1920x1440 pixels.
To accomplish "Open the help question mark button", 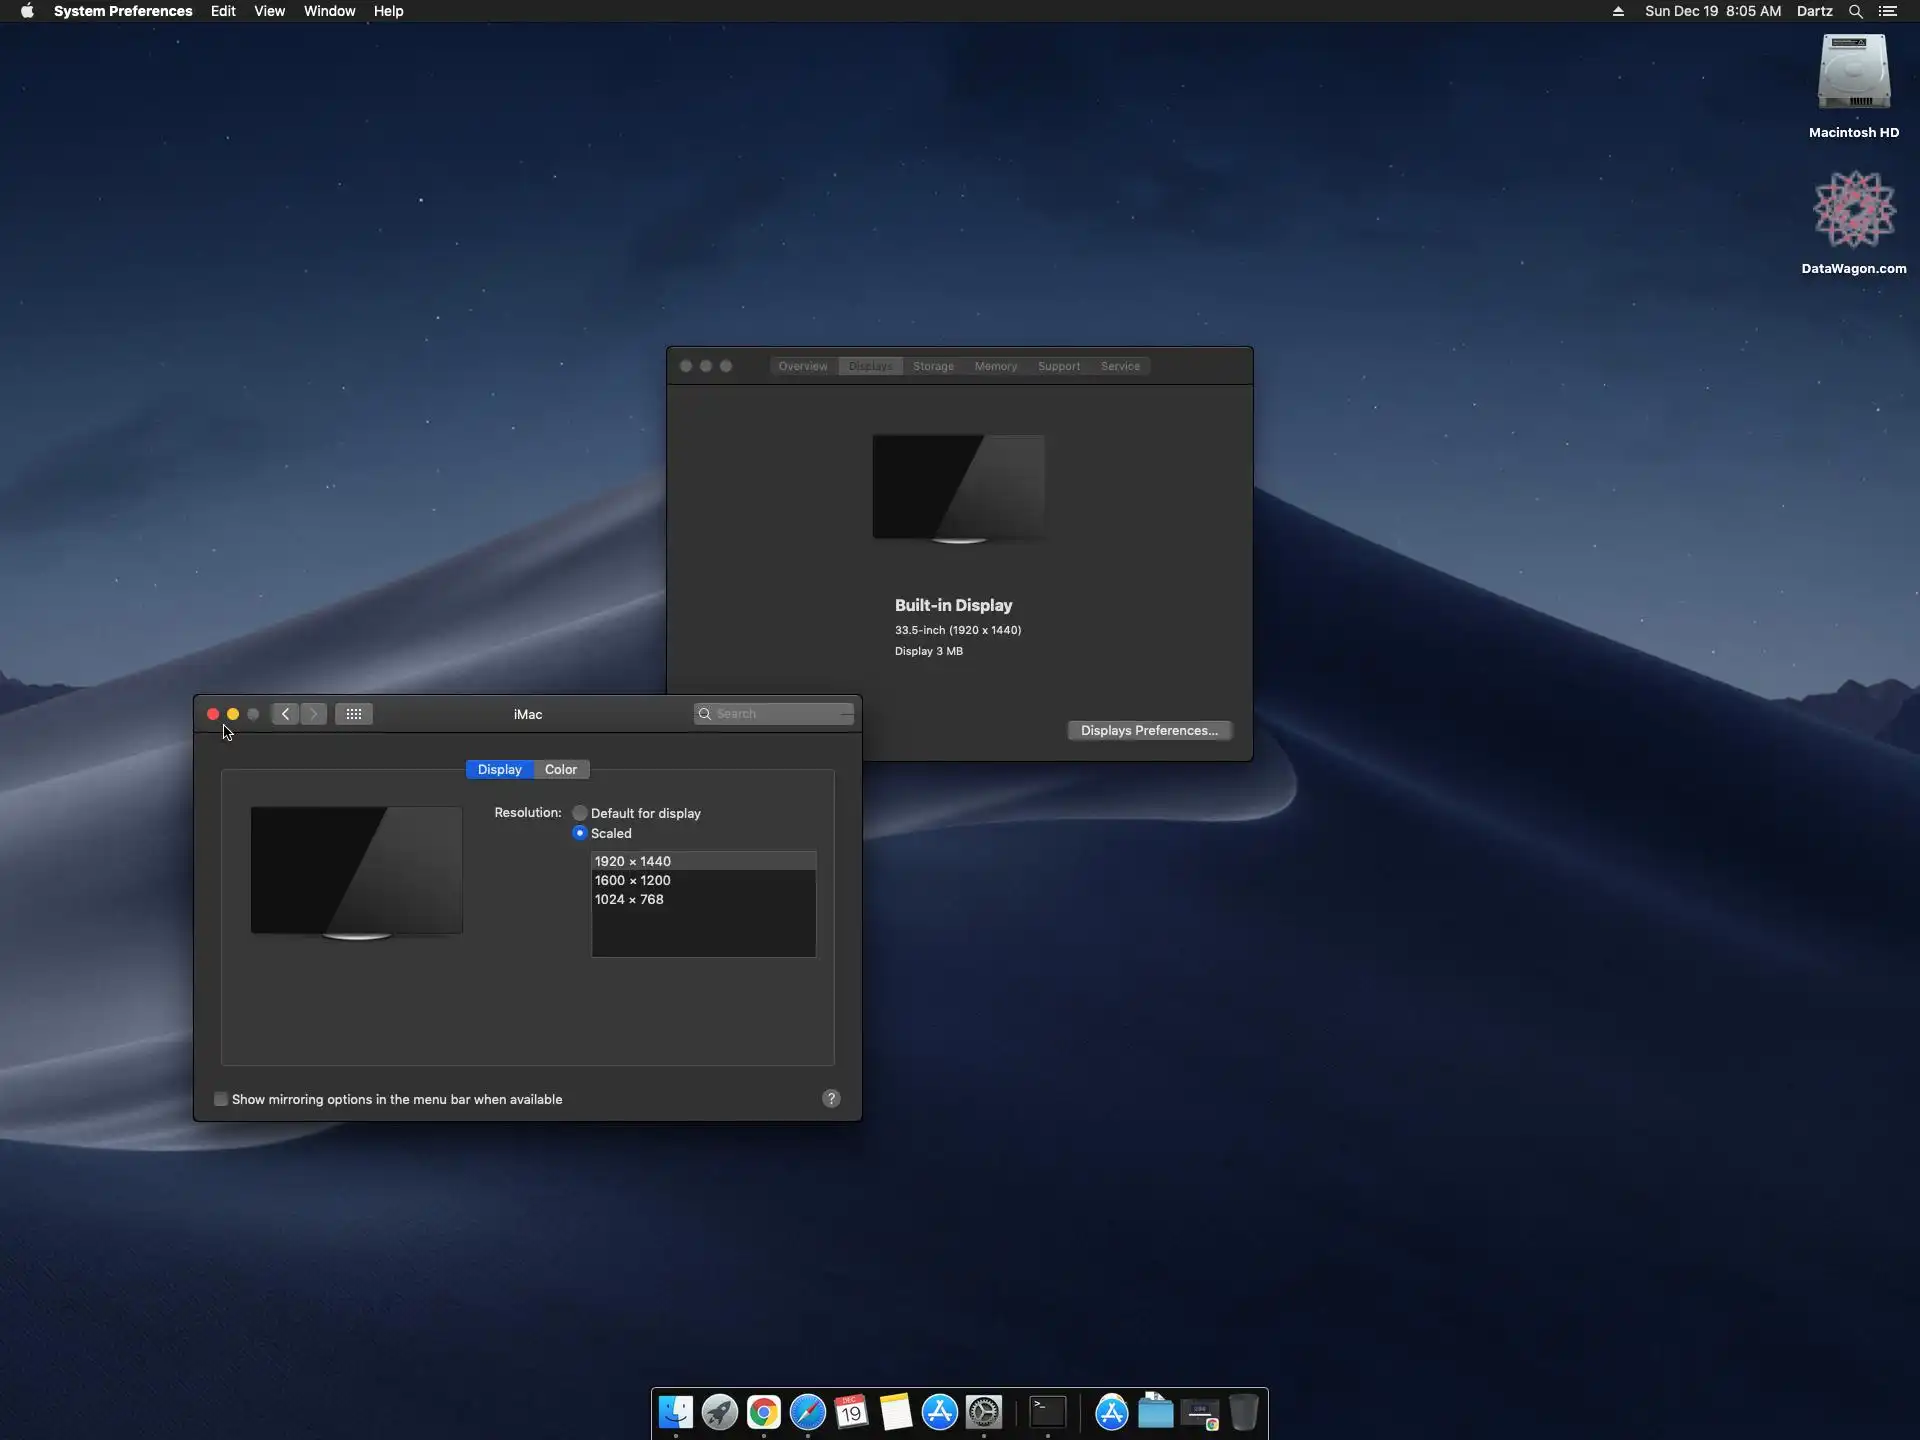I will coord(831,1099).
